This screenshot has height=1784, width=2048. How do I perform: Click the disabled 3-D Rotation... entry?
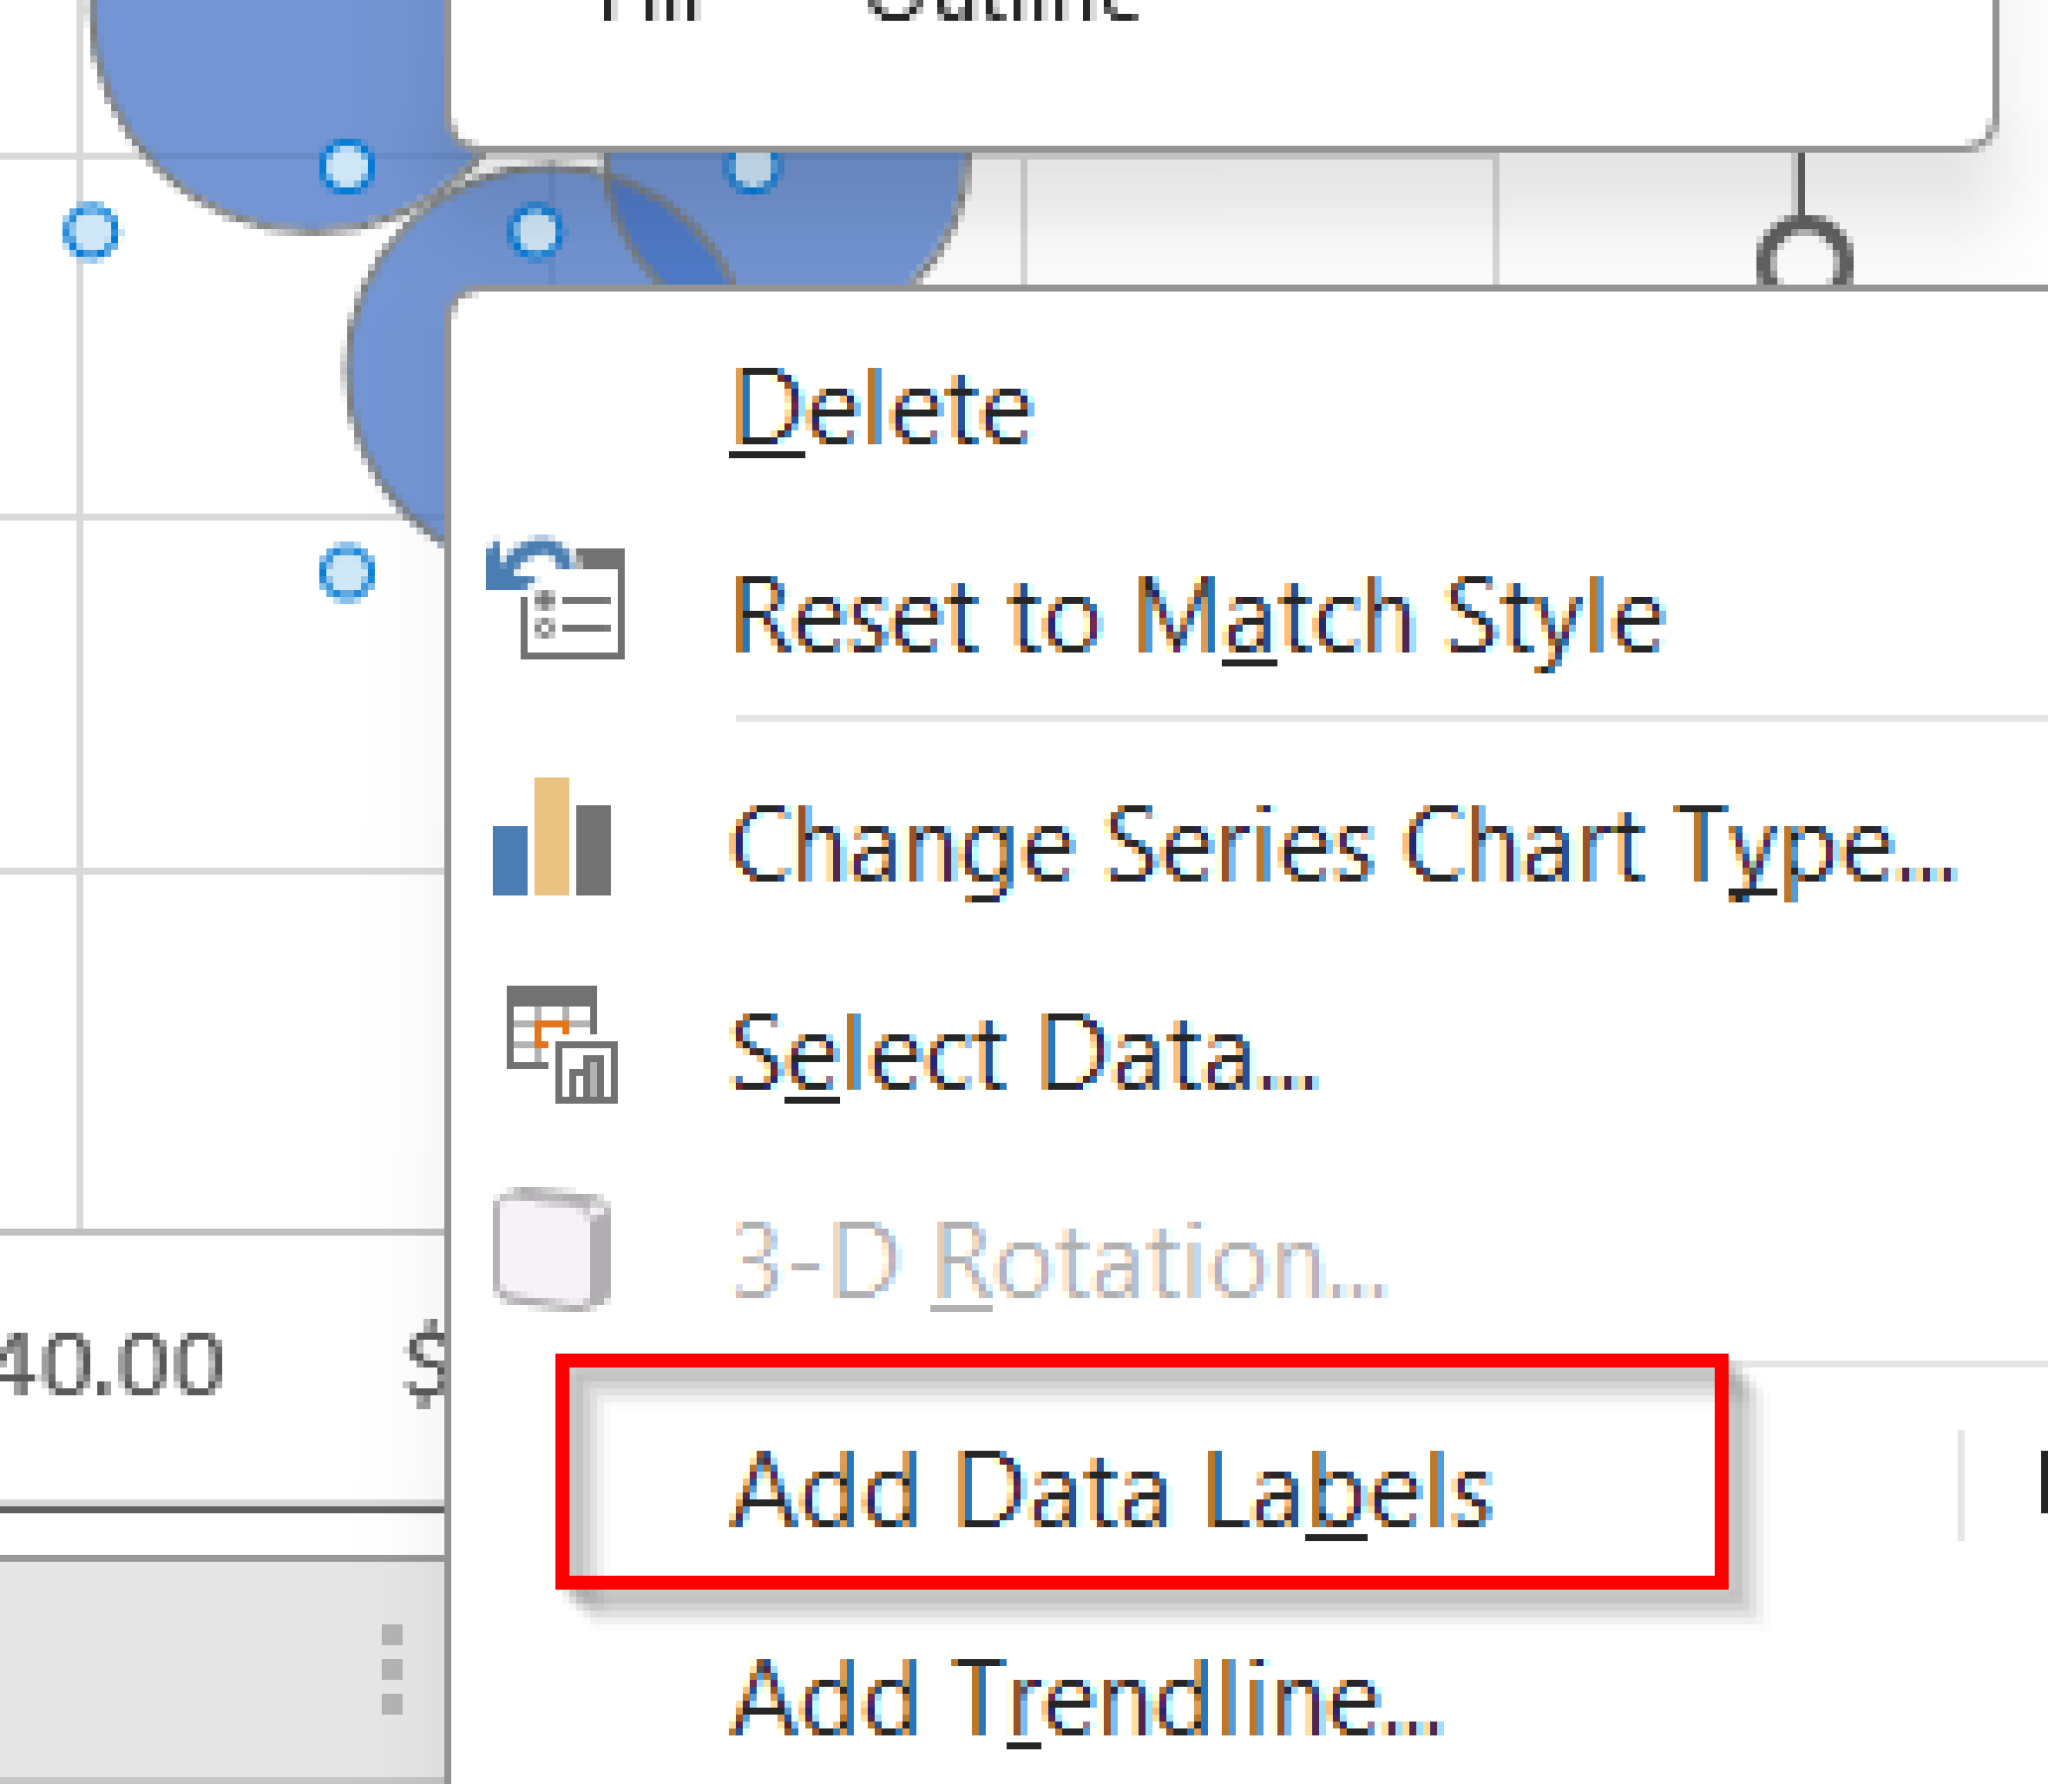pyautogui.click(x=1060, y=1262)
